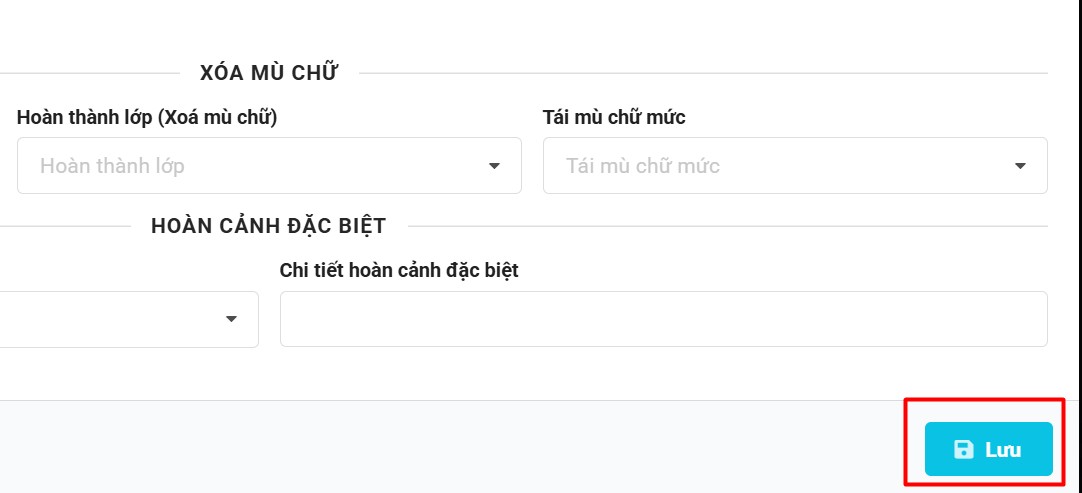This screenshot has width=1082, height=493.
Task: Expand the Hoàn thành lớp dropdown arrow
Action: click(494, 166)
